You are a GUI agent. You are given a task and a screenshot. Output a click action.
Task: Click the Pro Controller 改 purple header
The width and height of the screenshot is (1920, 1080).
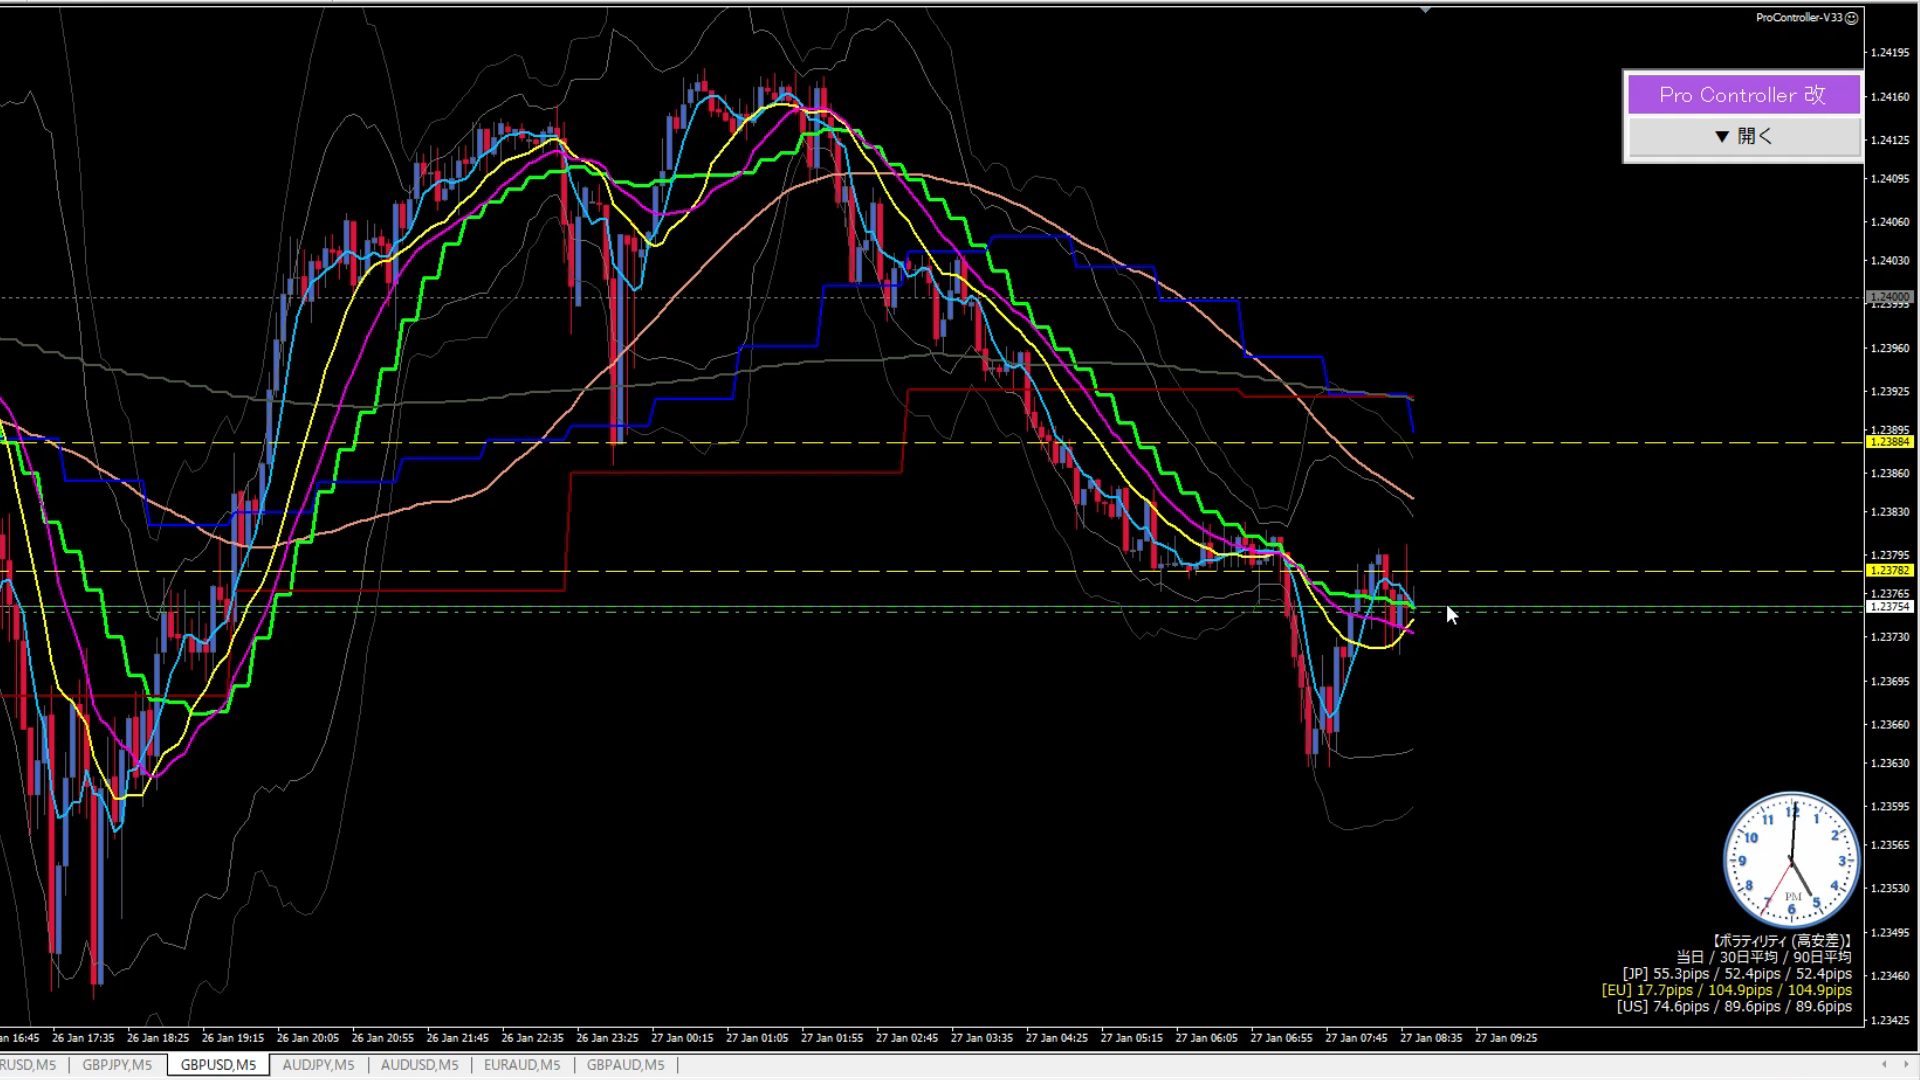1743,95
